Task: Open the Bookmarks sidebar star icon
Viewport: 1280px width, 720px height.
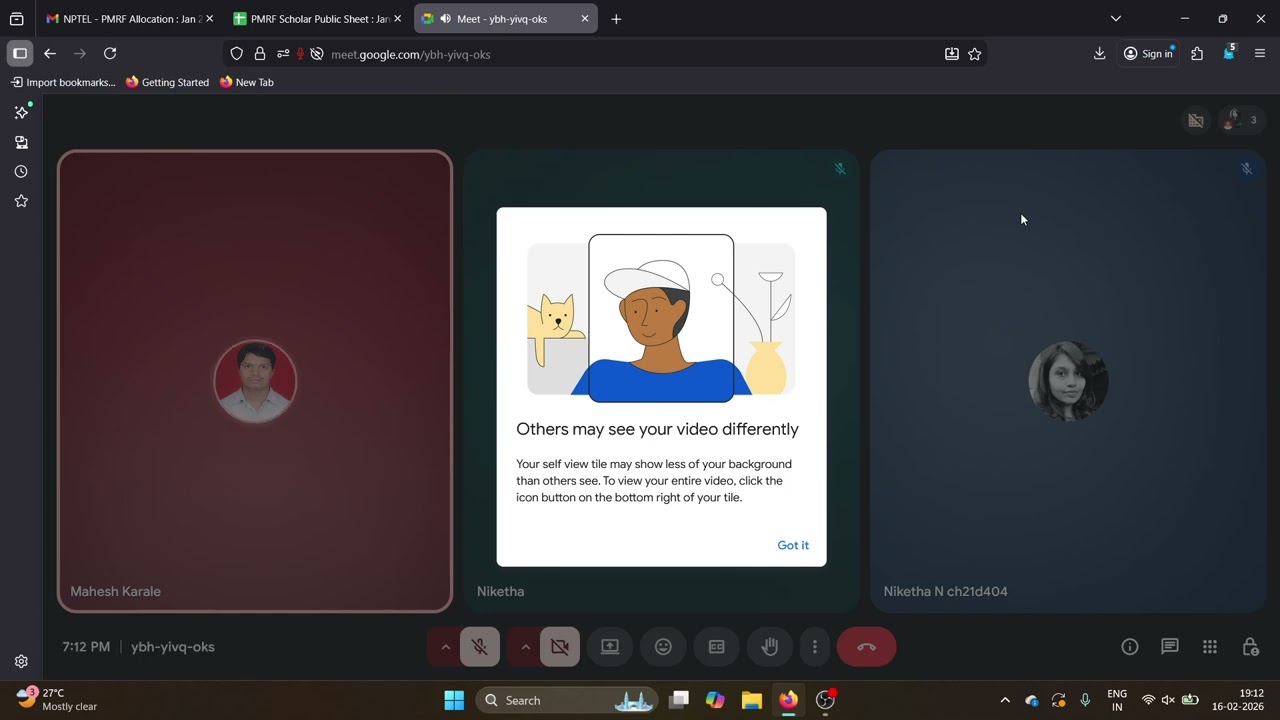Action: coord(21,201)
